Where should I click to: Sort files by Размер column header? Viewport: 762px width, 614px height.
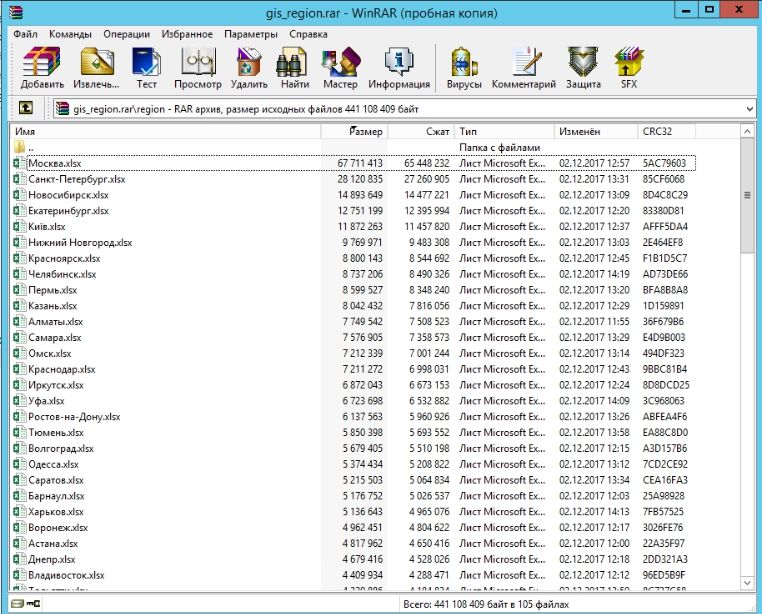pos(354,131)
